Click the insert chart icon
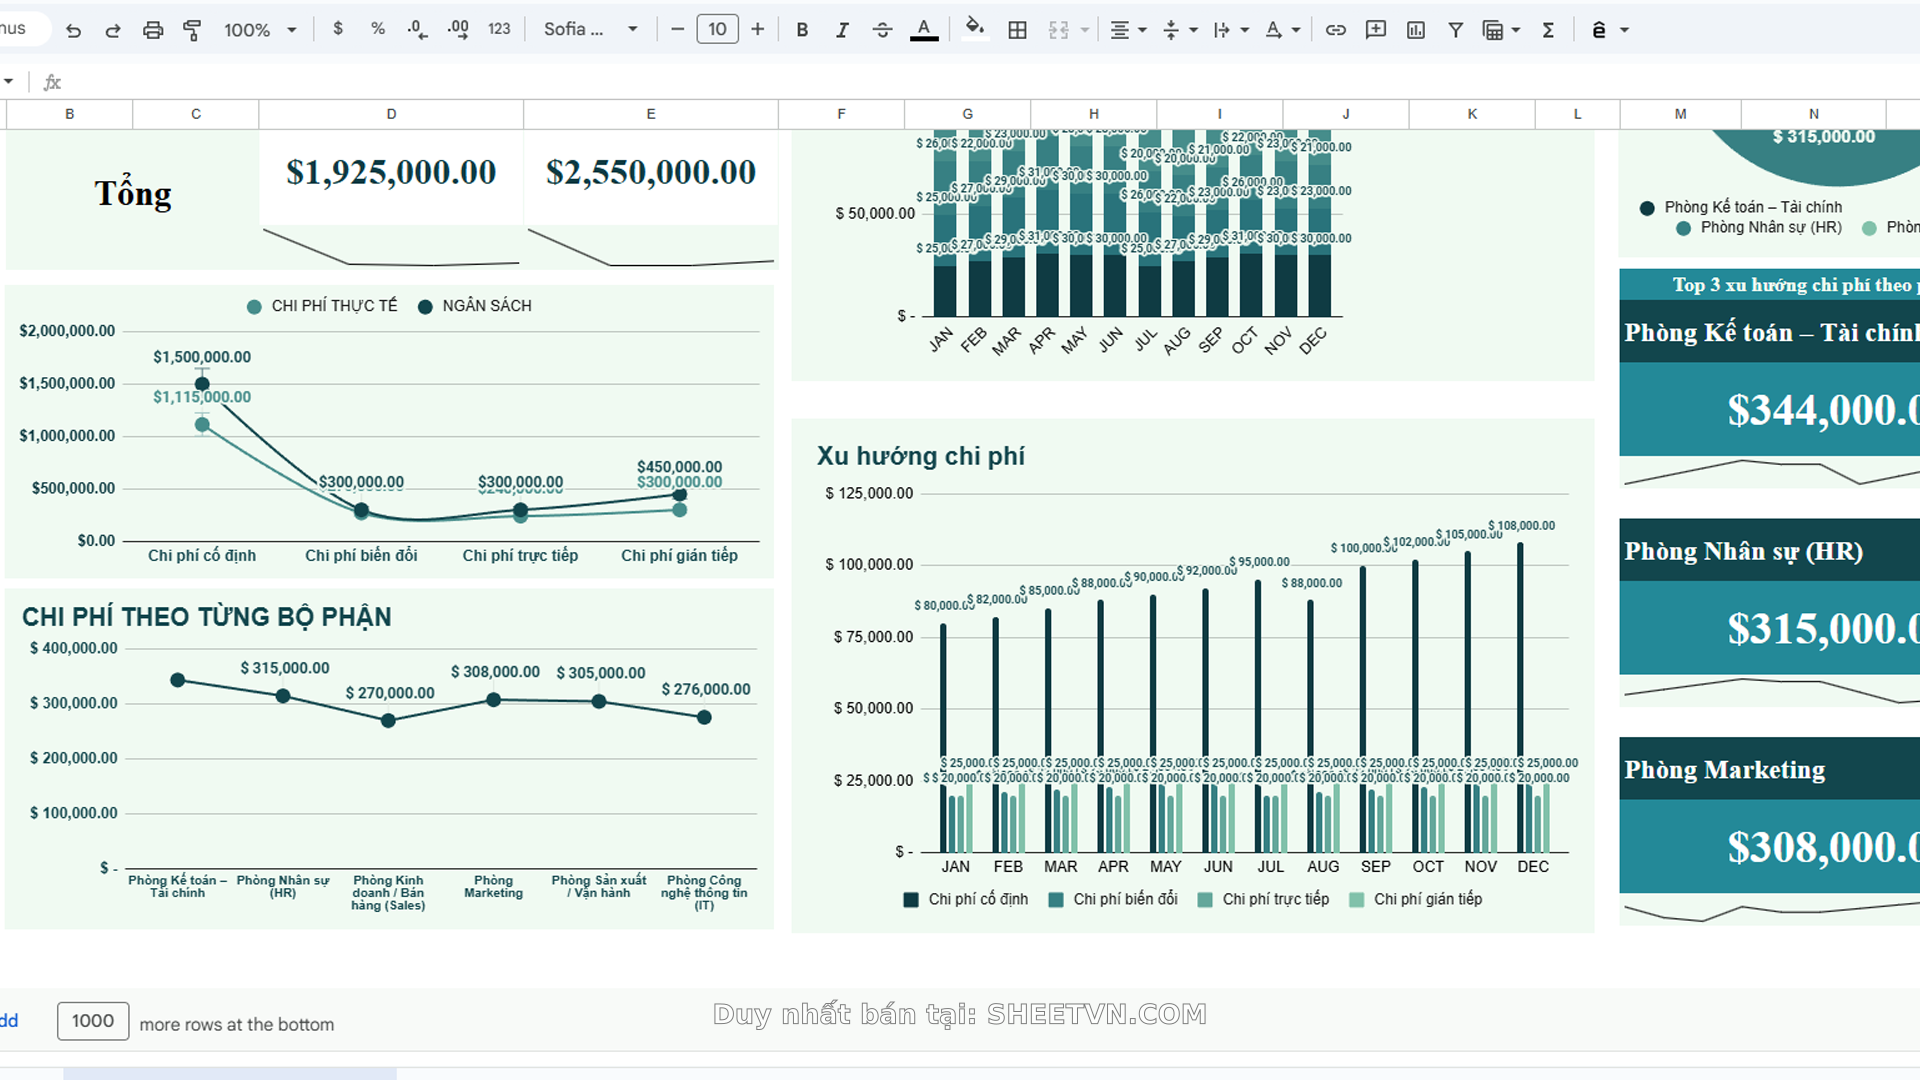 pos(1415,30)
